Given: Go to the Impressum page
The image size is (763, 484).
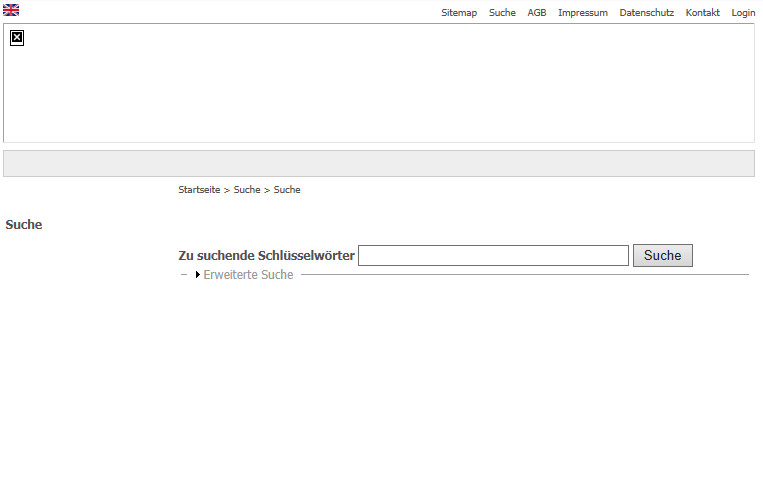Looking at the screenshot, I should pos(582,13).
